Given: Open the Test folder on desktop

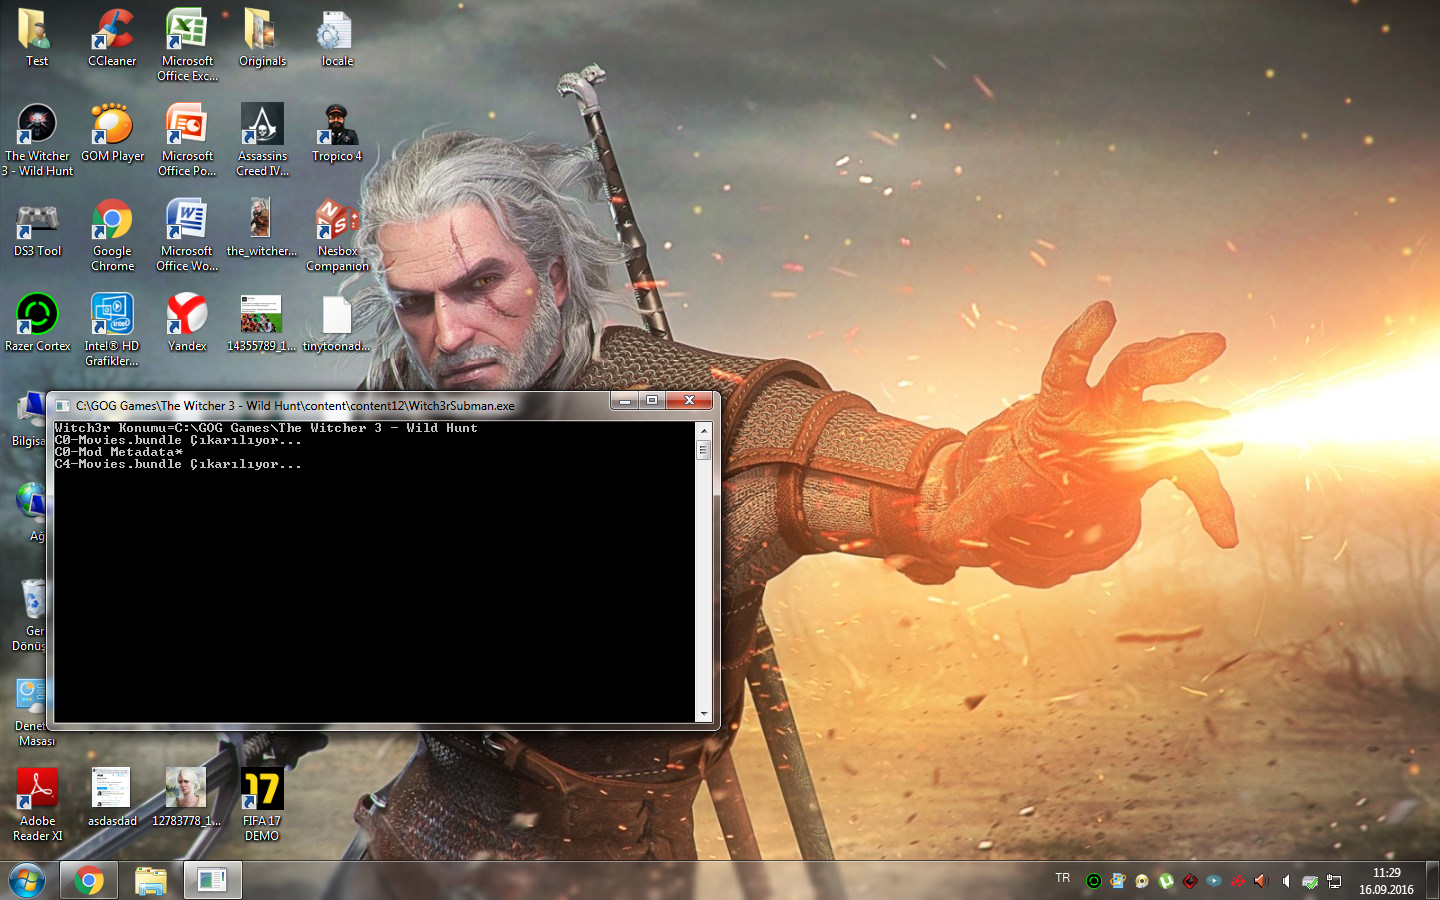Looking at the screenshot, I should pyautogui.click(x=37, y=38).
